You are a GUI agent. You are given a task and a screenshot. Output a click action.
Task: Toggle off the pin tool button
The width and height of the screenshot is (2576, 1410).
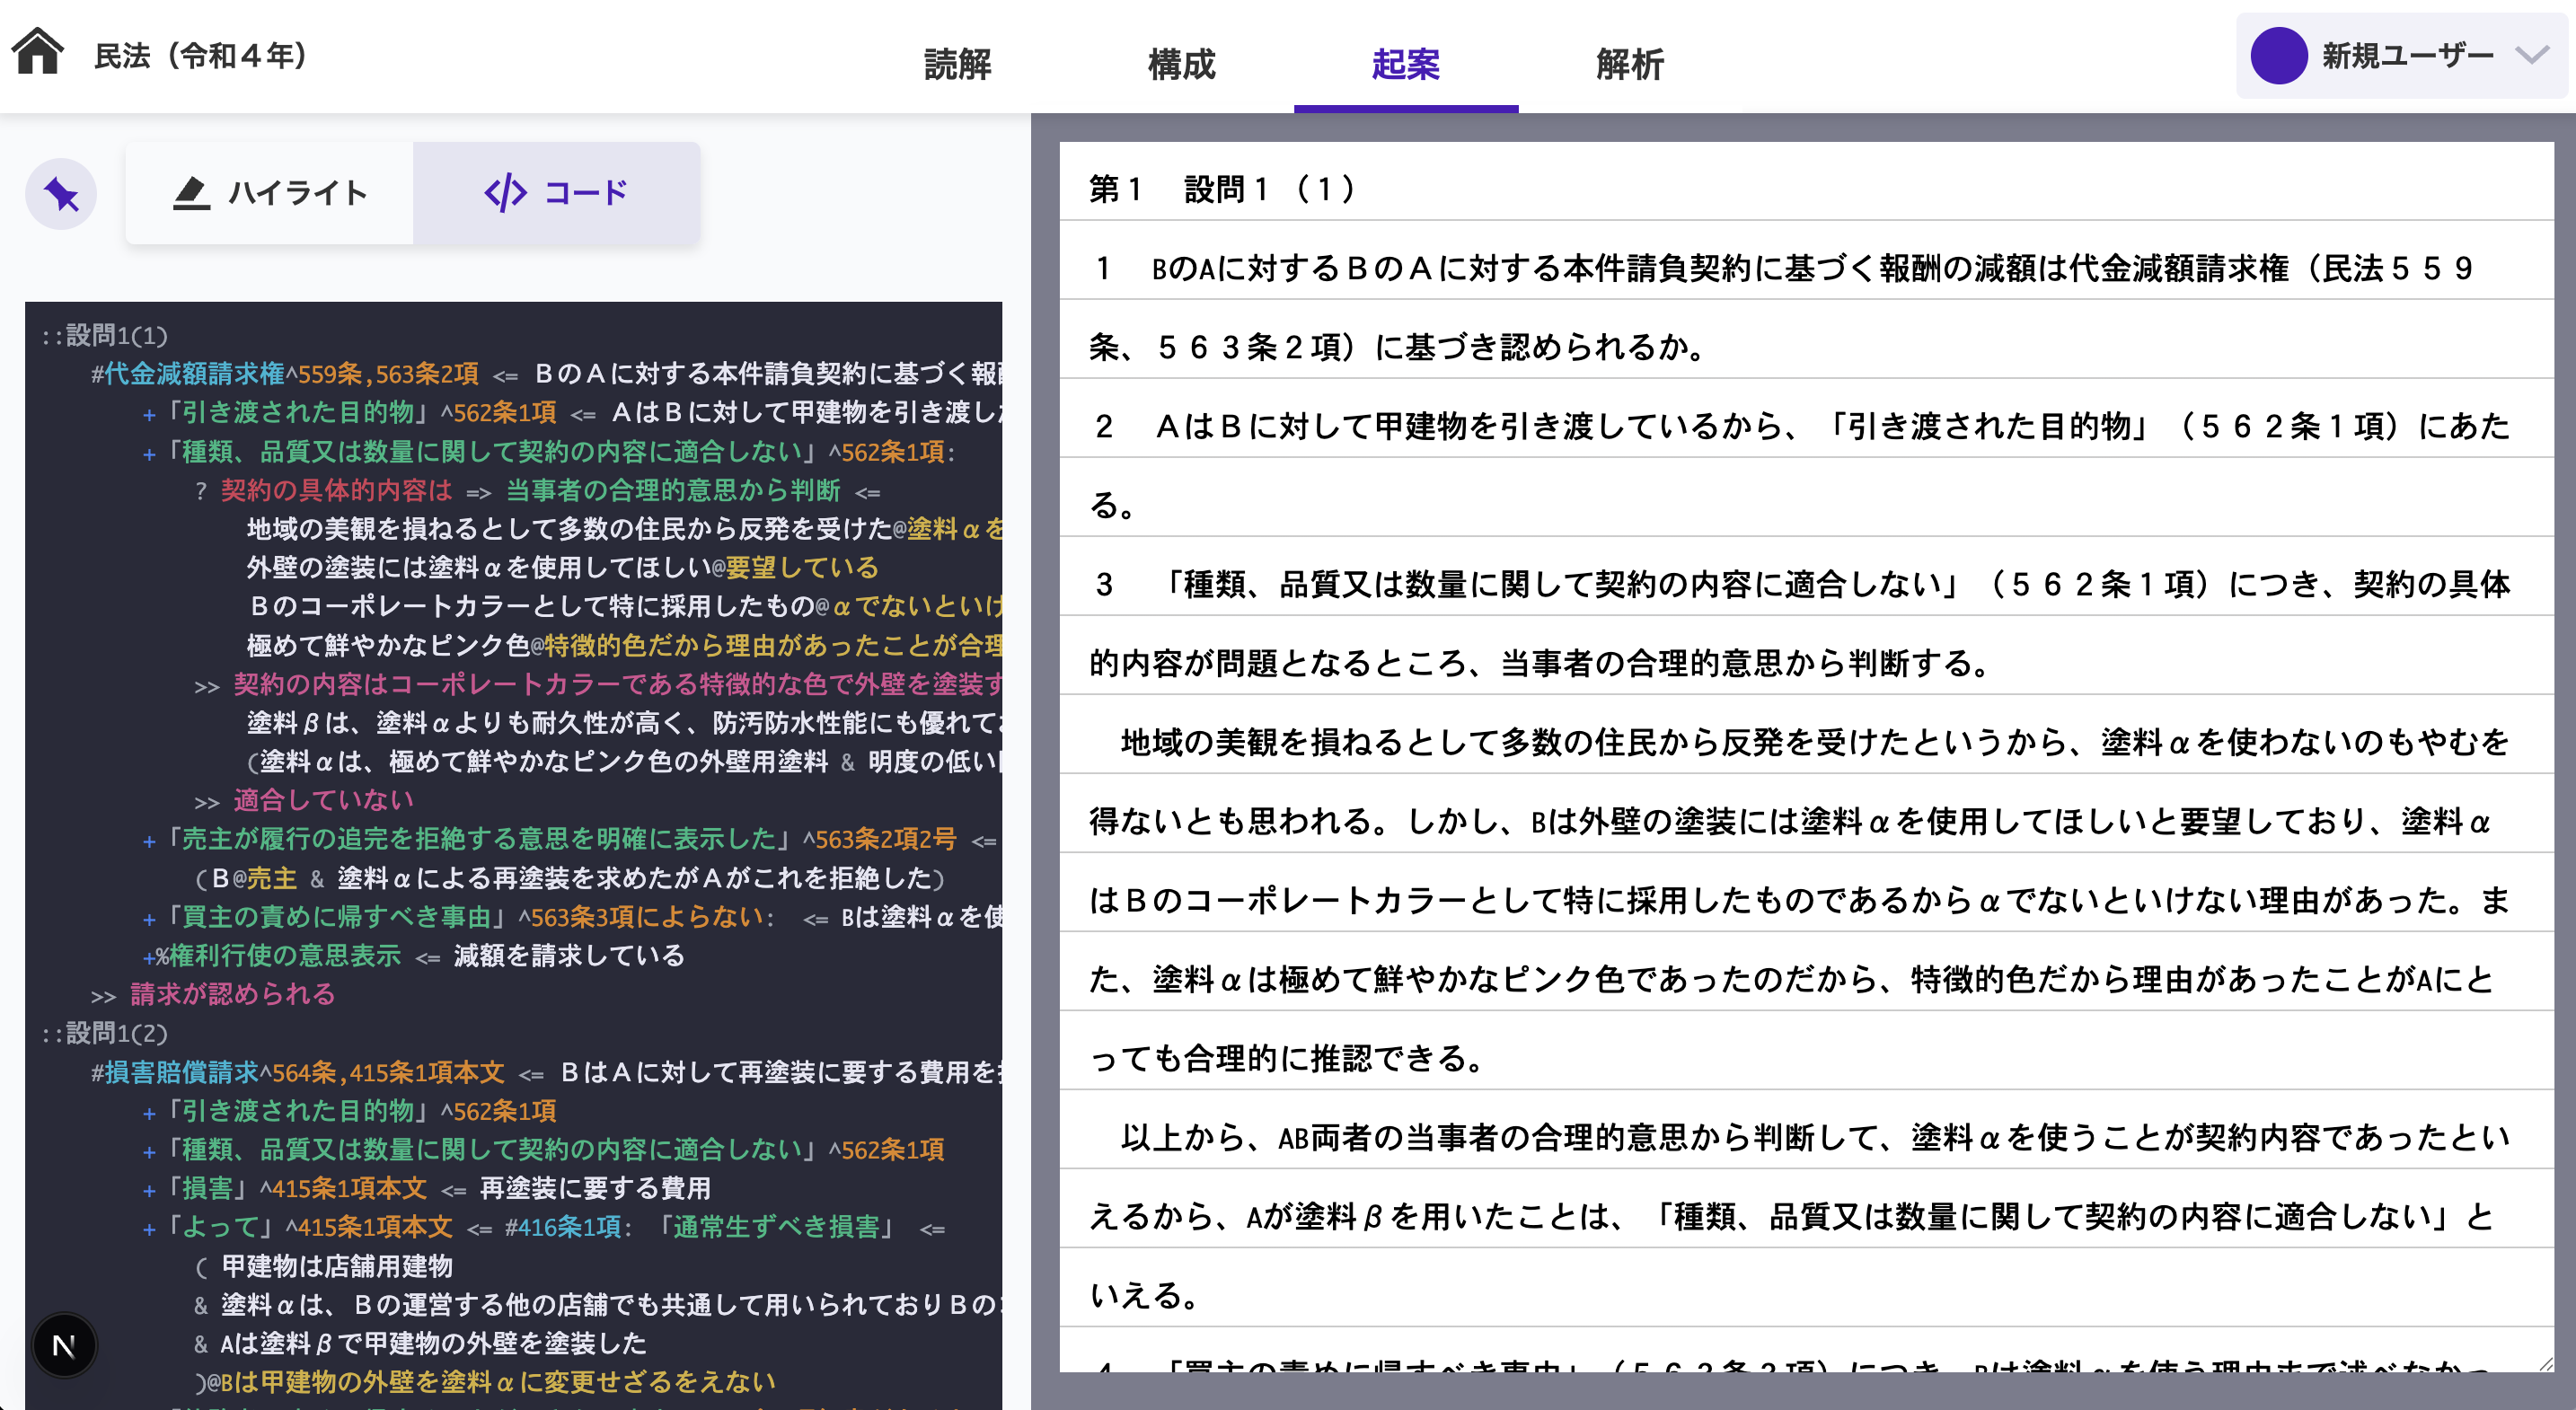pos(59,194)
